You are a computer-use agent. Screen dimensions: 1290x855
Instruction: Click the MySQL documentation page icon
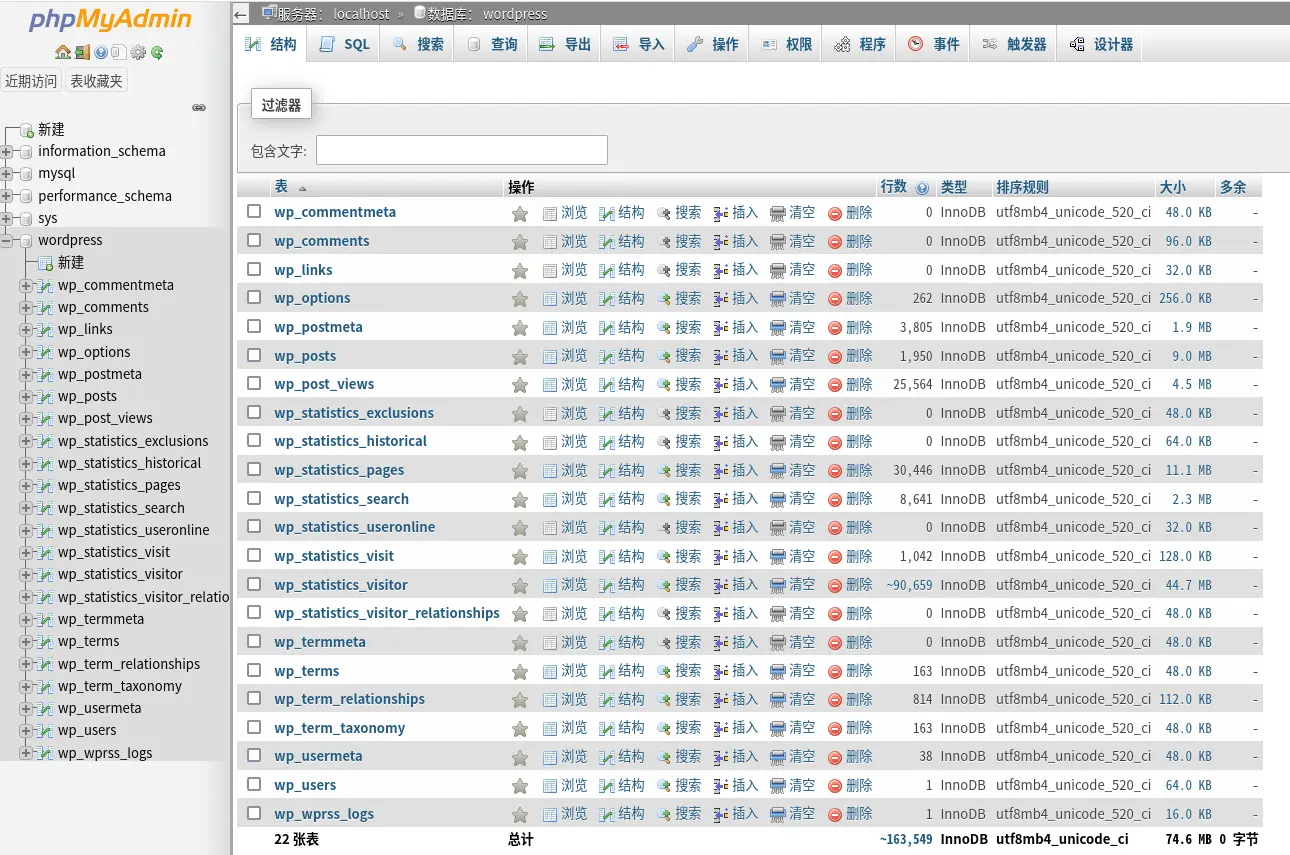coord(119,52)
